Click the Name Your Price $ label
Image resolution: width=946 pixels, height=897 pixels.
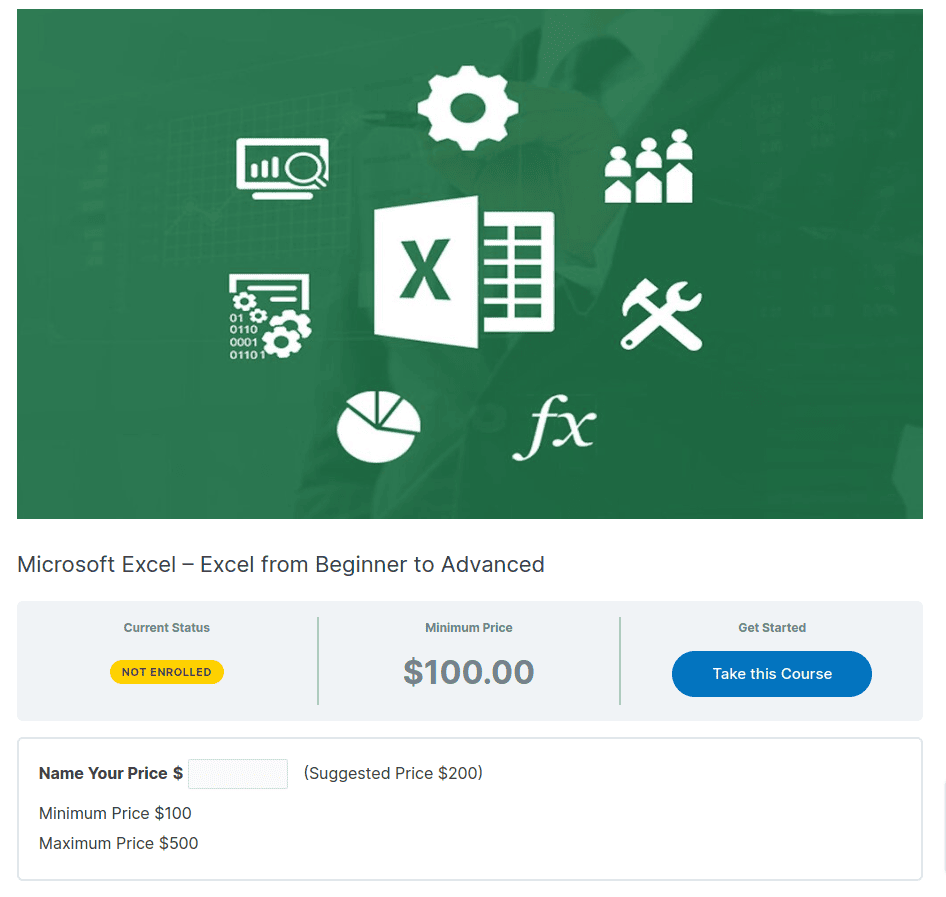coord(111,773)
